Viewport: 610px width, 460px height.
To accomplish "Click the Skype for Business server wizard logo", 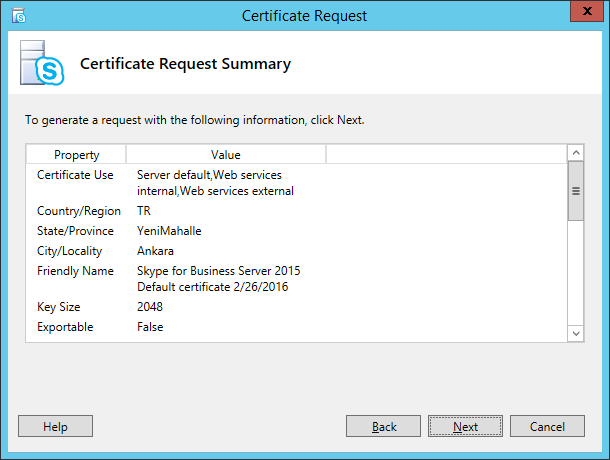I will 42,63.
